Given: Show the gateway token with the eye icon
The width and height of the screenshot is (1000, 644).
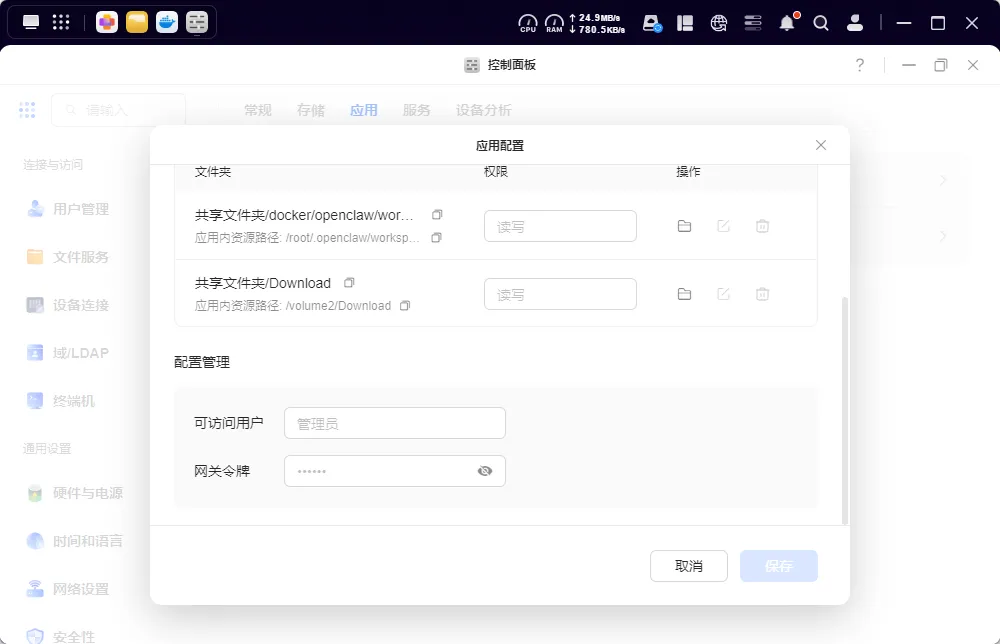Looking at the screenshot, I should (x=485, y=471).
